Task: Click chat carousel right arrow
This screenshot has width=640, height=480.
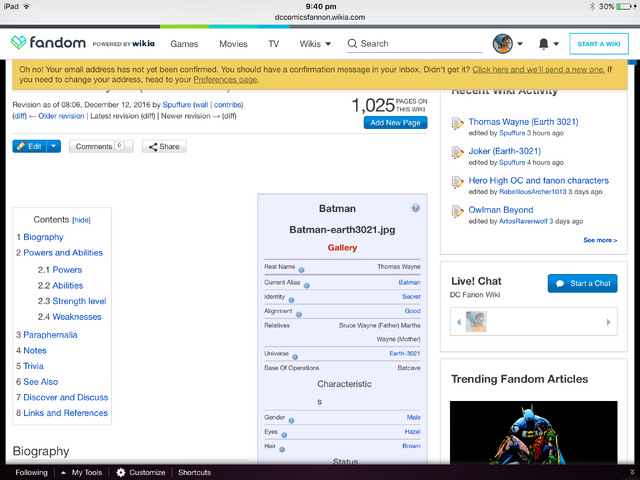Action: (608, 322)
